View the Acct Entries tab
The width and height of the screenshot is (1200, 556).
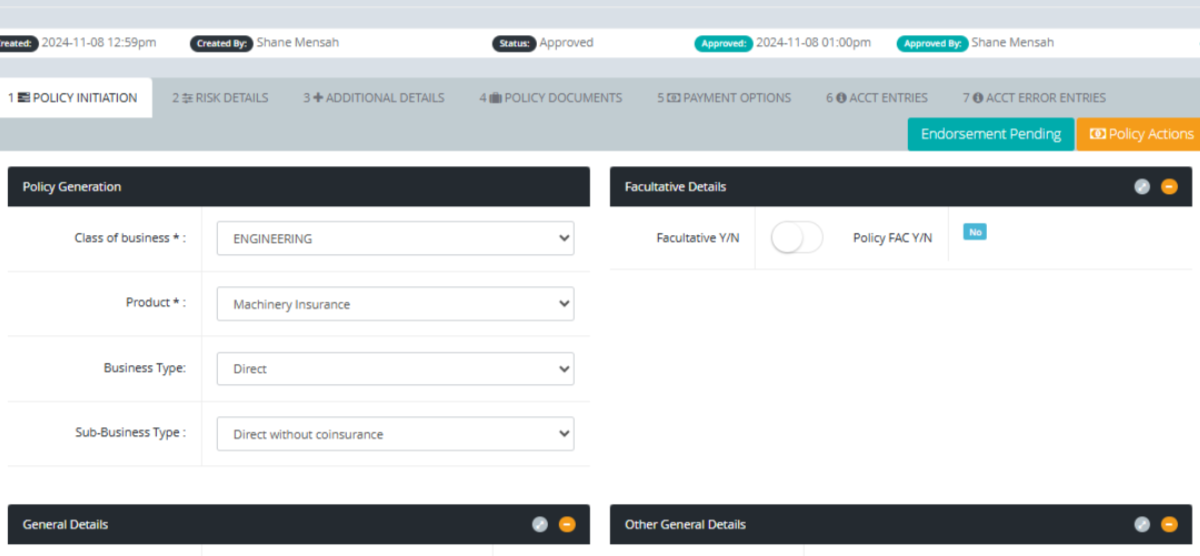[x=877, y=98]
